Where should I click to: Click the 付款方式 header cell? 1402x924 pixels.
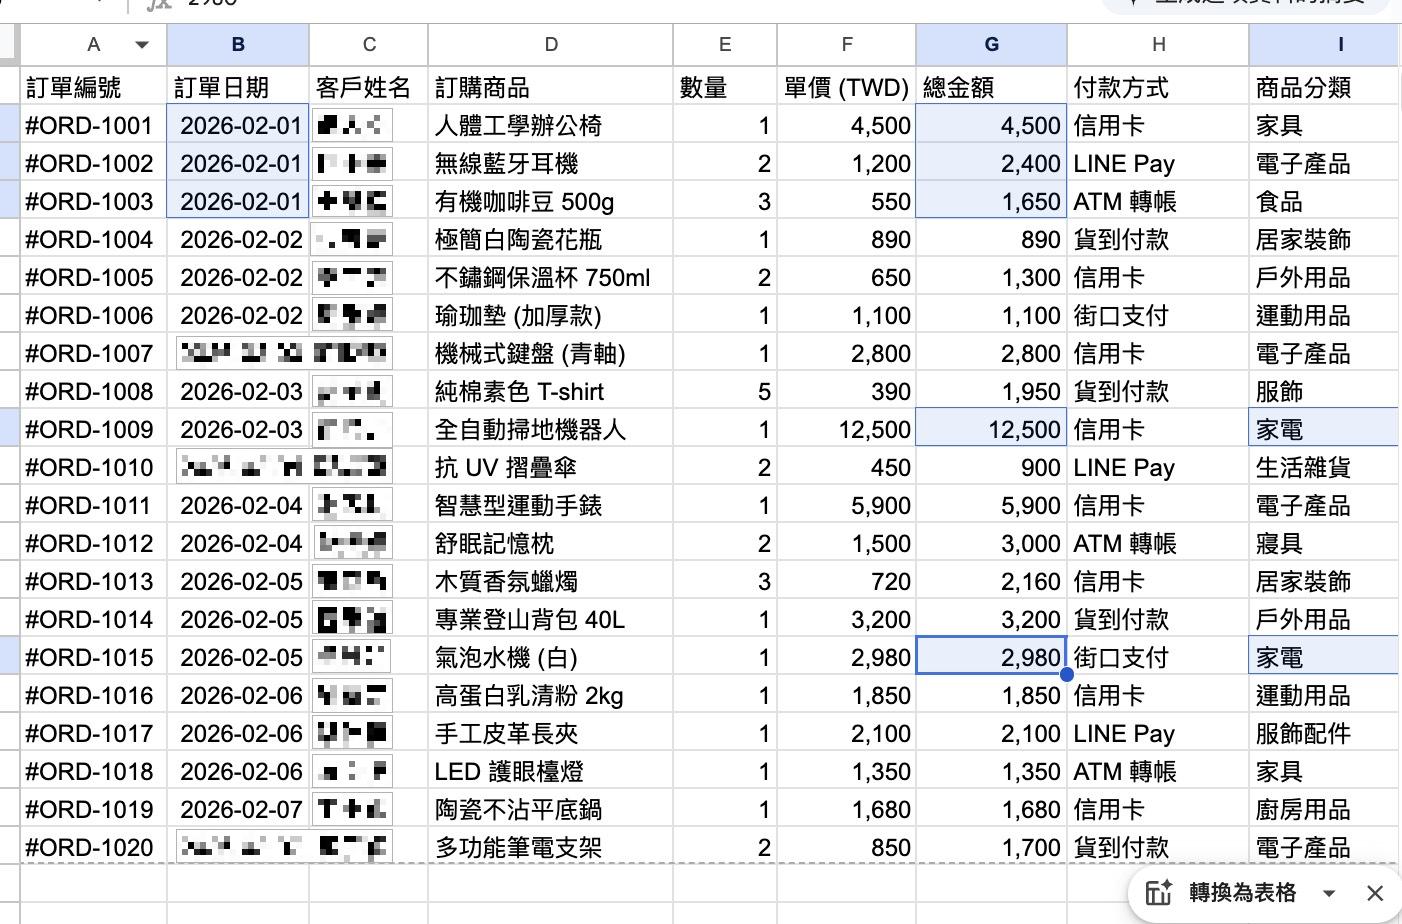(x=1158, y=87)
